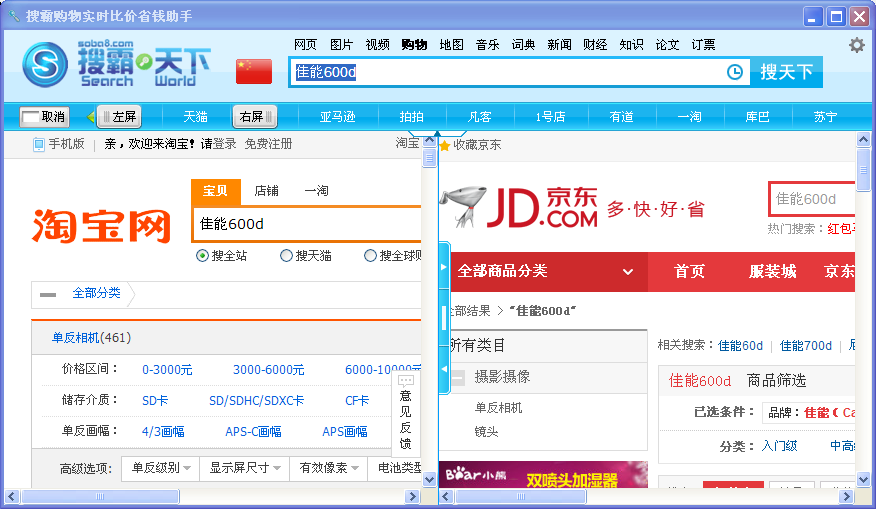Click the 右屏 button
The width and height of the screenshot is (876, 509).
255,117
